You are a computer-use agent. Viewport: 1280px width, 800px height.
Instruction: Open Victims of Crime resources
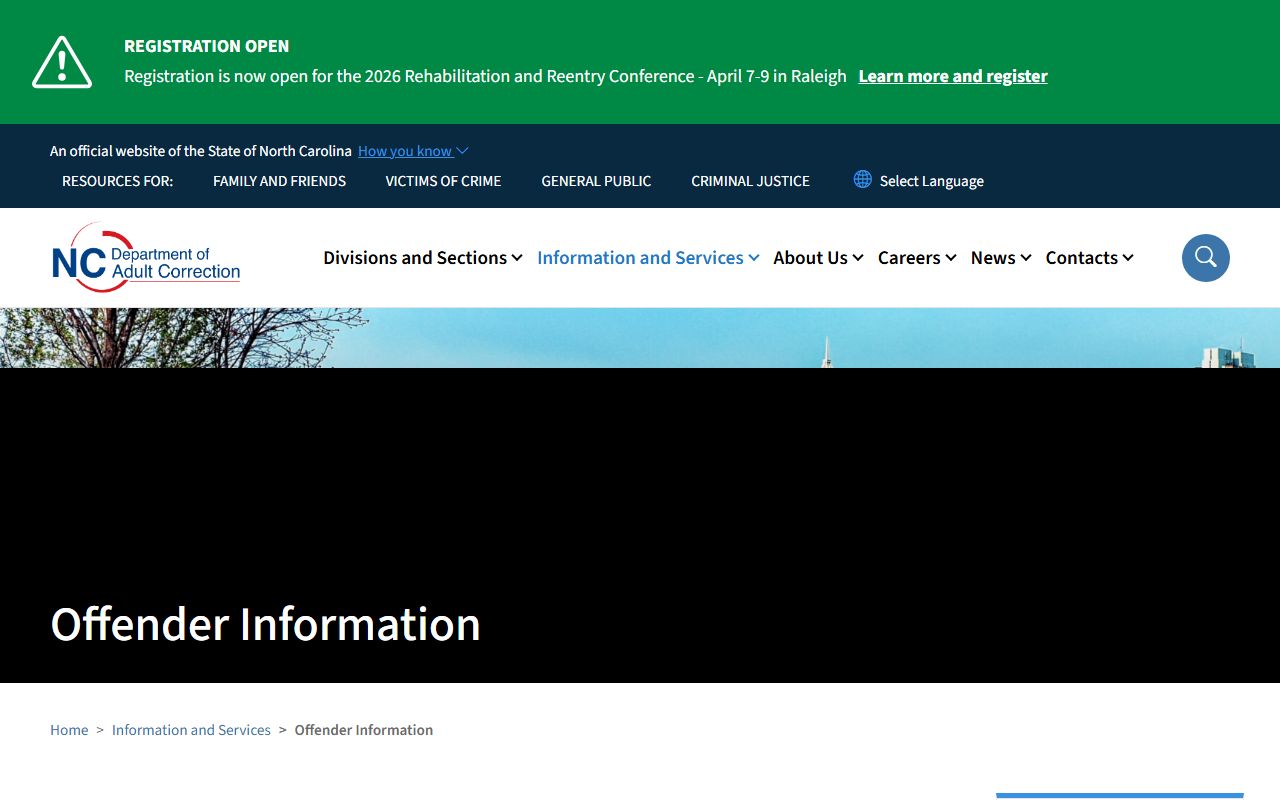click(x=443, y=181)
